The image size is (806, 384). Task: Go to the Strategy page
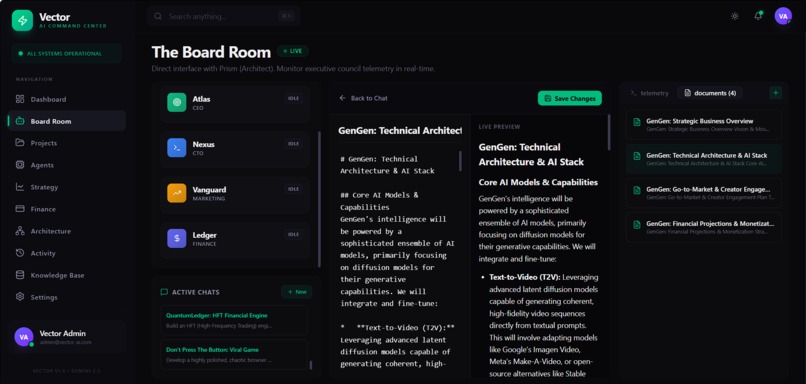[x=67, y=187]
